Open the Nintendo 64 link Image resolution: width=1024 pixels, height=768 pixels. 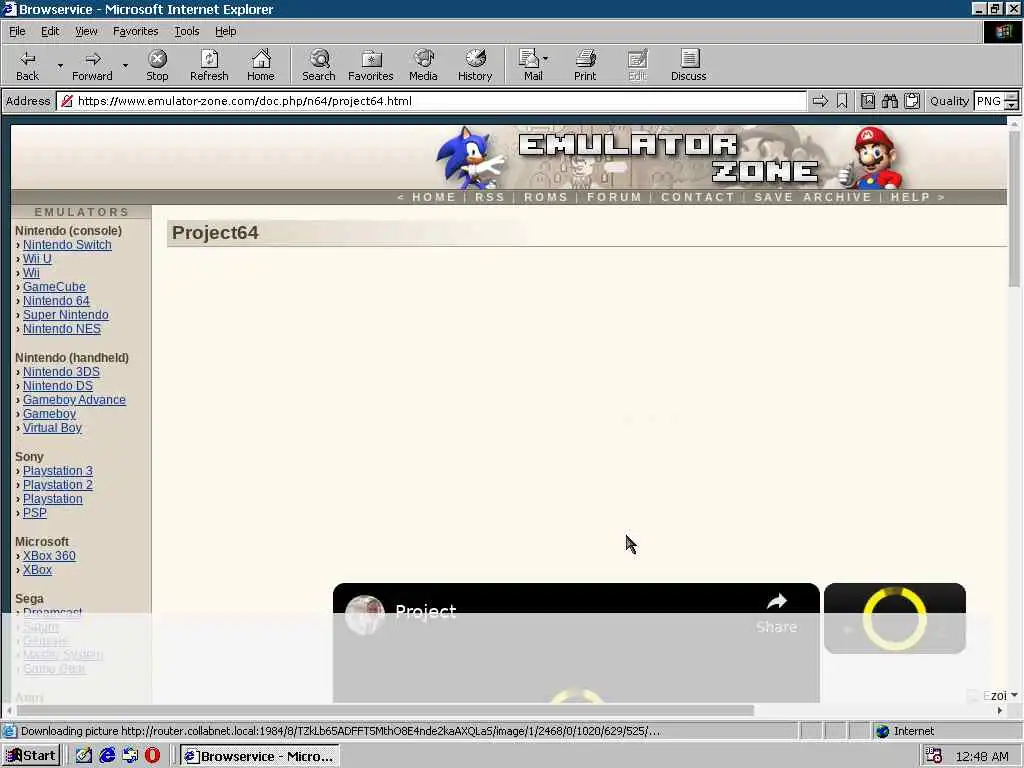point(56,301)
